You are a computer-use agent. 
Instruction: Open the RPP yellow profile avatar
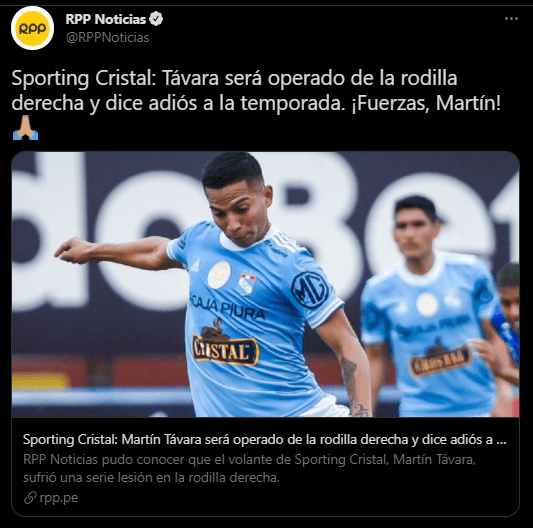(32, 28)
